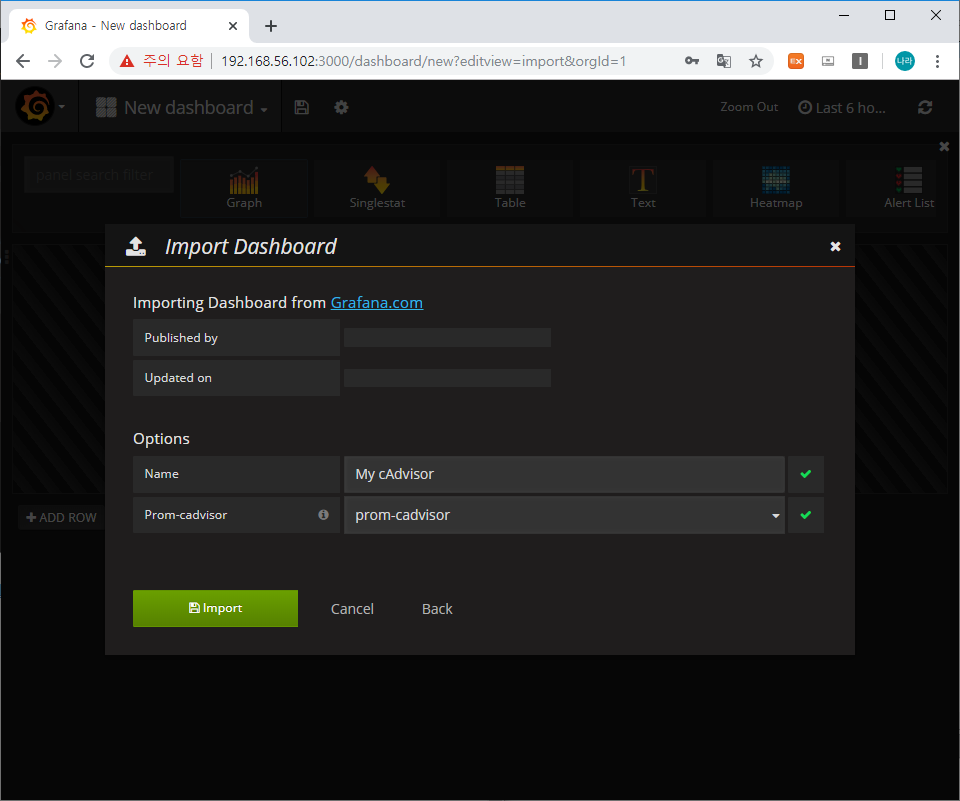Click the Grafana logo menu icon
960x801 pixels.
tap(36, 107)
